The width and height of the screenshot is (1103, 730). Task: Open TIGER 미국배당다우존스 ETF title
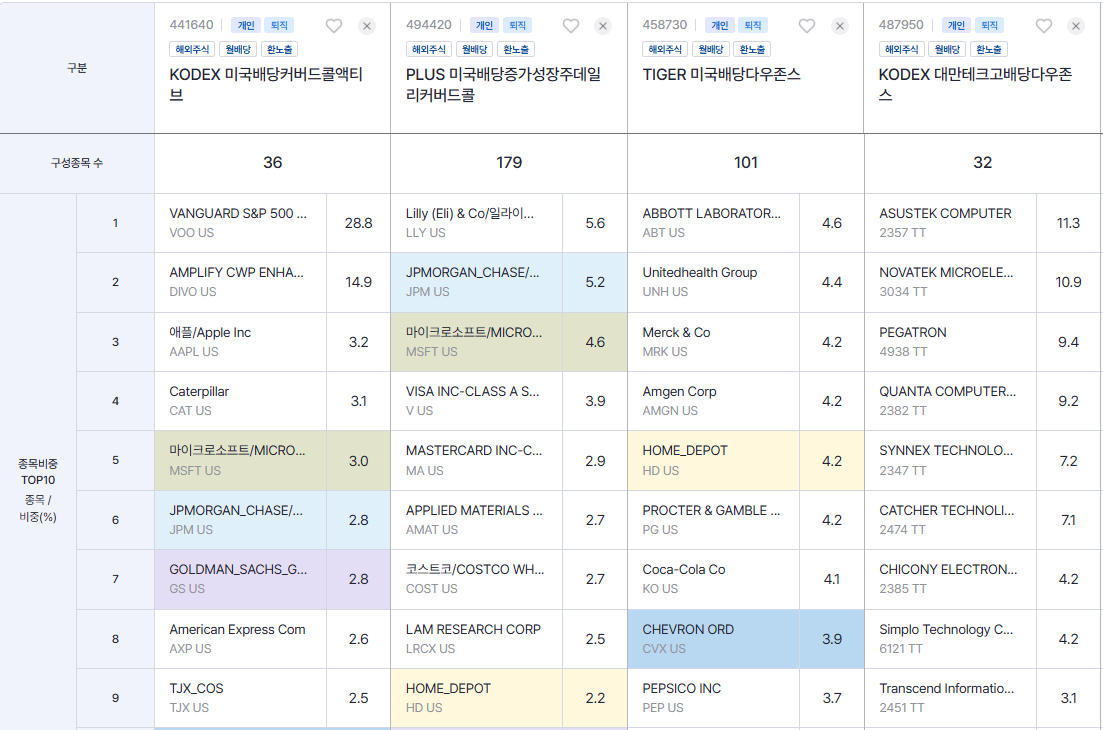pos(721,75)
